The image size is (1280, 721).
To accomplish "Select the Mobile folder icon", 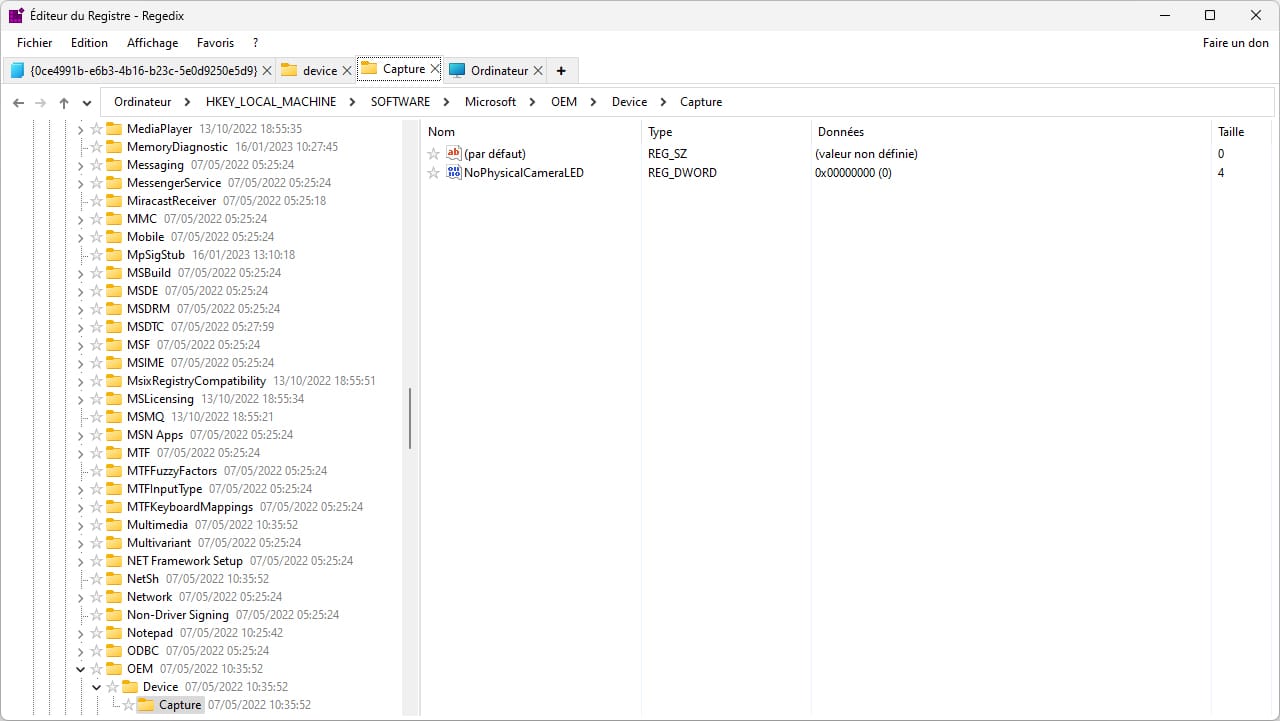I will pyautogui.click(x=114, y=237).
